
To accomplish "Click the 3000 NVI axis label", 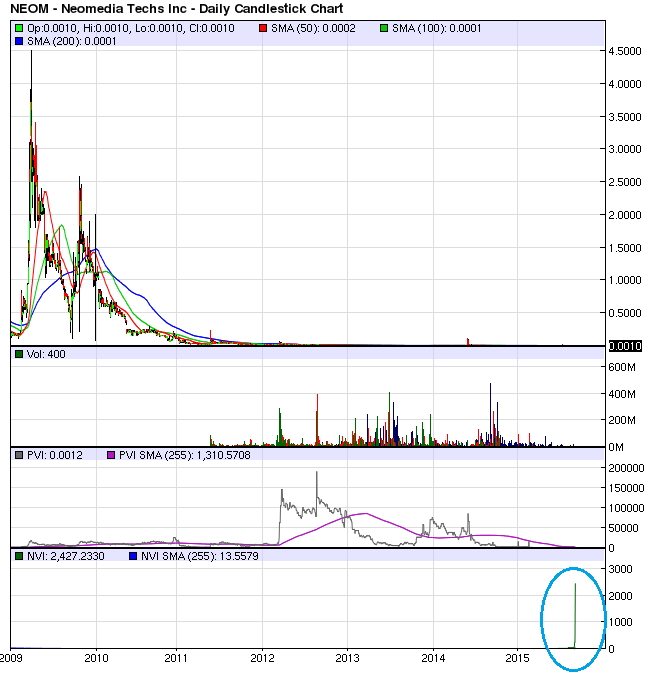I will click(620, 569).
